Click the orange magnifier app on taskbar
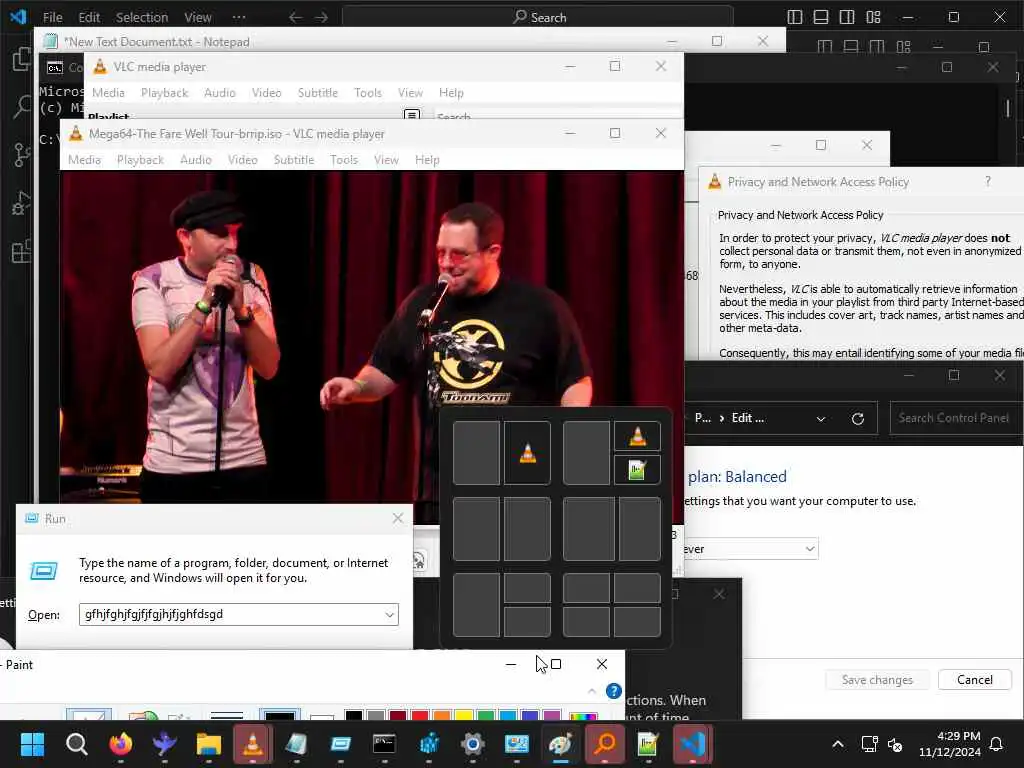1024x768 pixels. pos(605,744)
